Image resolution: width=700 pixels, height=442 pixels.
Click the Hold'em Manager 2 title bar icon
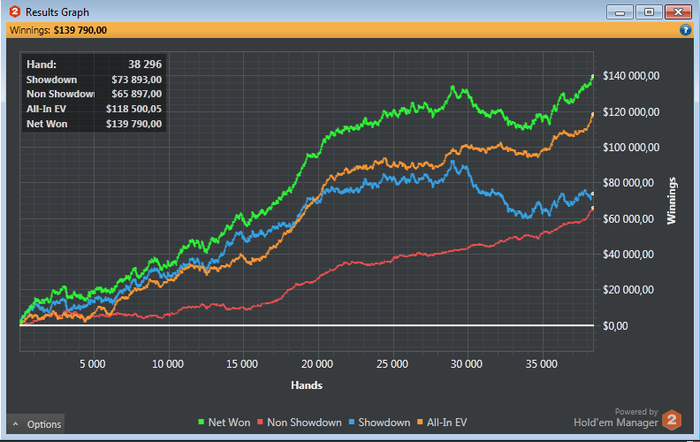[14, 12]
